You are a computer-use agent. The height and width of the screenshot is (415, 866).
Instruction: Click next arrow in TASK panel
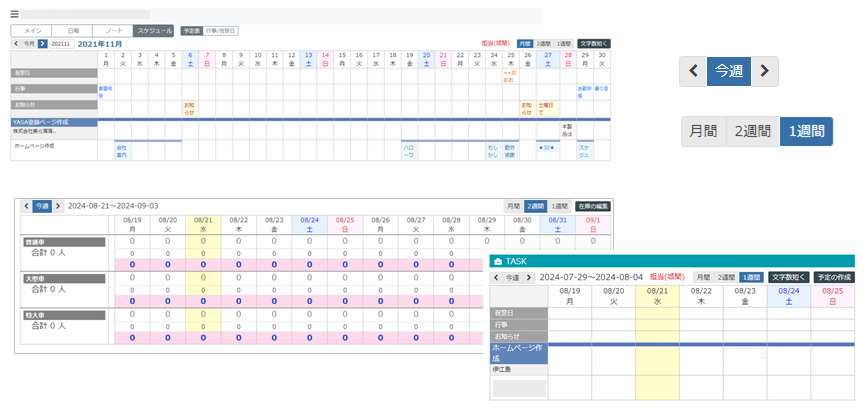[x=530, y=277]
